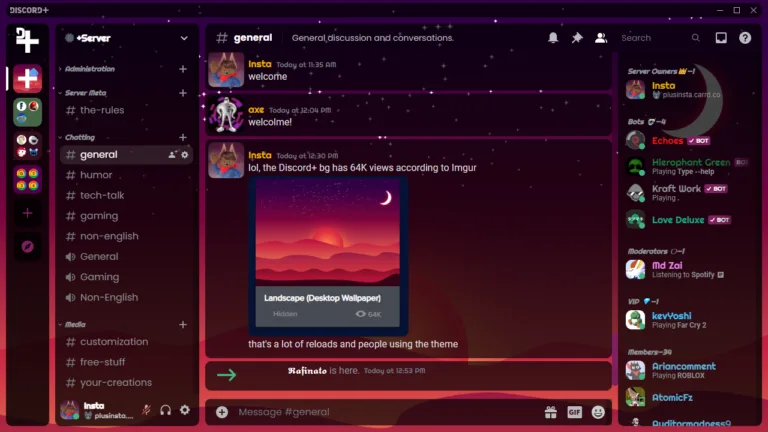Open the Nitro gift icon
Image resolution: width=768 pixels, height=432 pixels.
[551, 412]
